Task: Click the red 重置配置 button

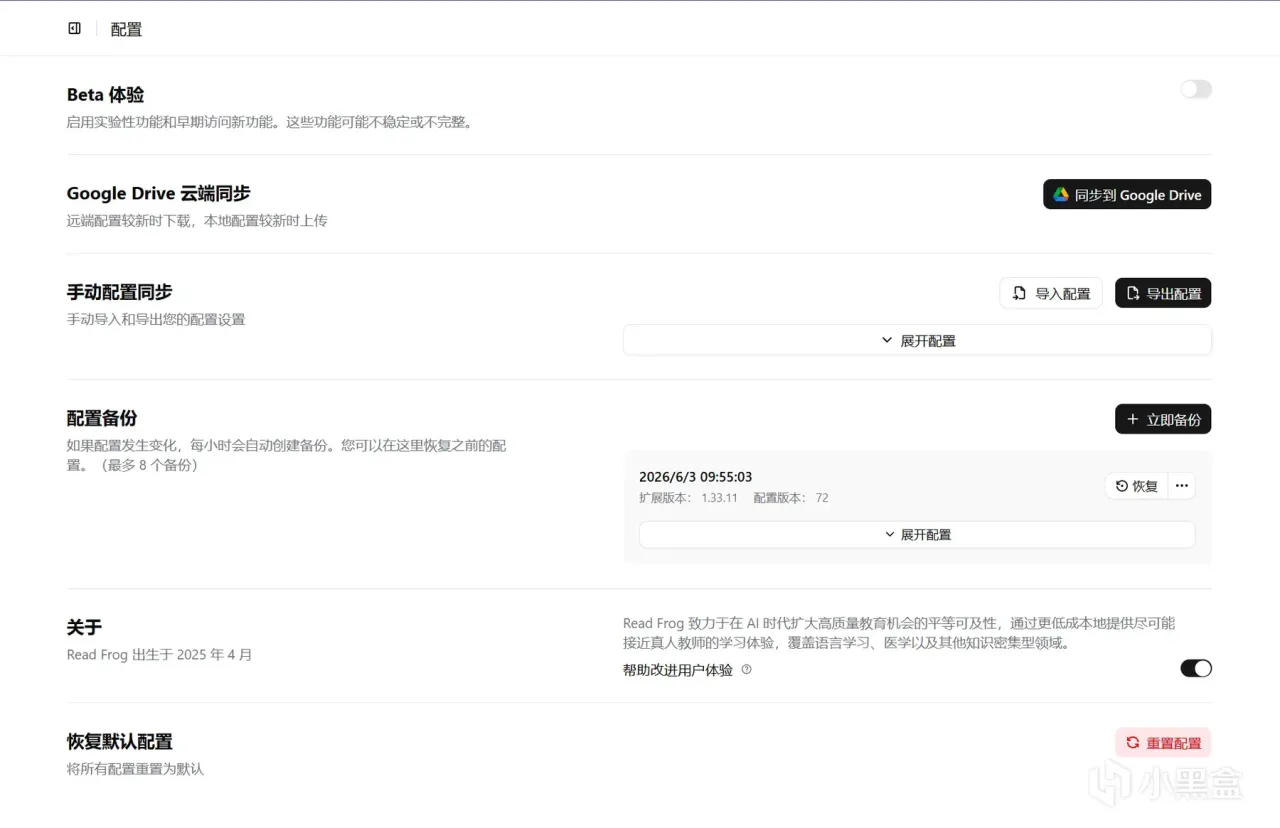Action: pos(1163,743)
